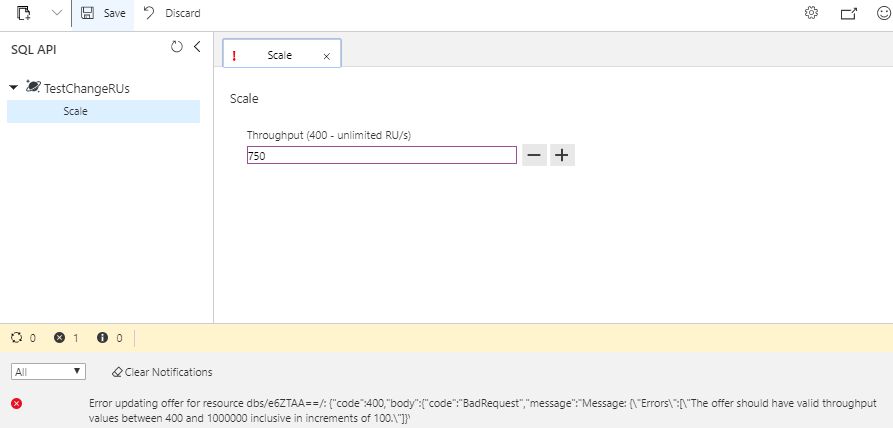Click the Throughput input field
Image resolution: width=893 pixels, height=428 pixels.
(381, 155)
